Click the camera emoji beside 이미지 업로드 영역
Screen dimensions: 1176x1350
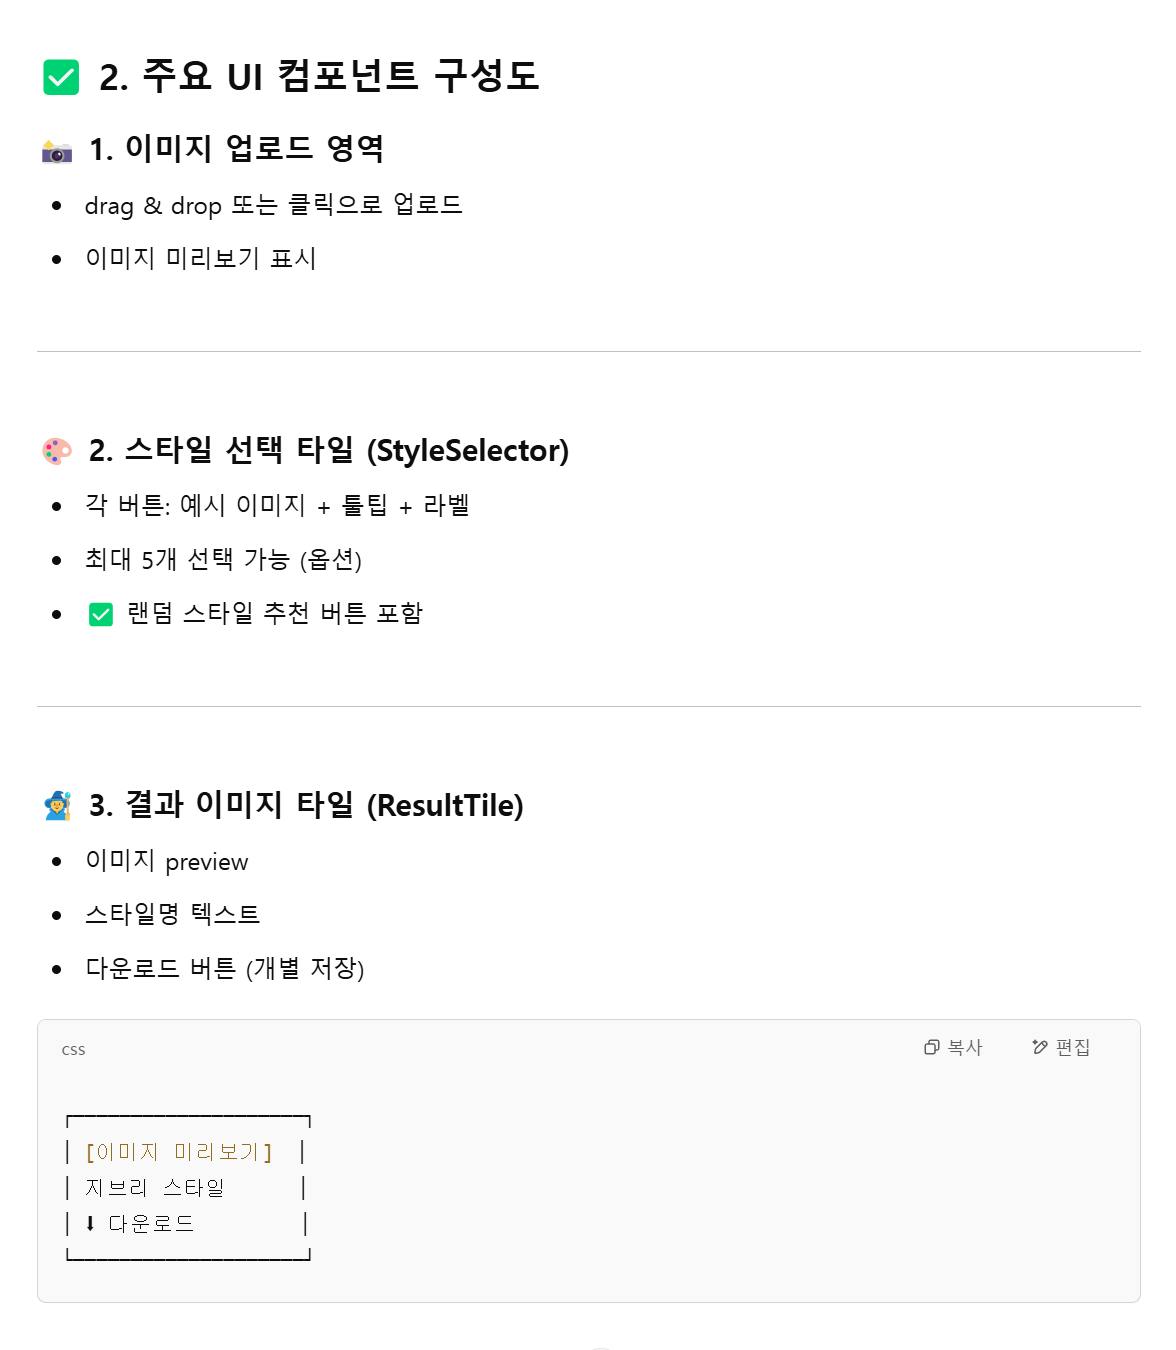pos(57,151)
